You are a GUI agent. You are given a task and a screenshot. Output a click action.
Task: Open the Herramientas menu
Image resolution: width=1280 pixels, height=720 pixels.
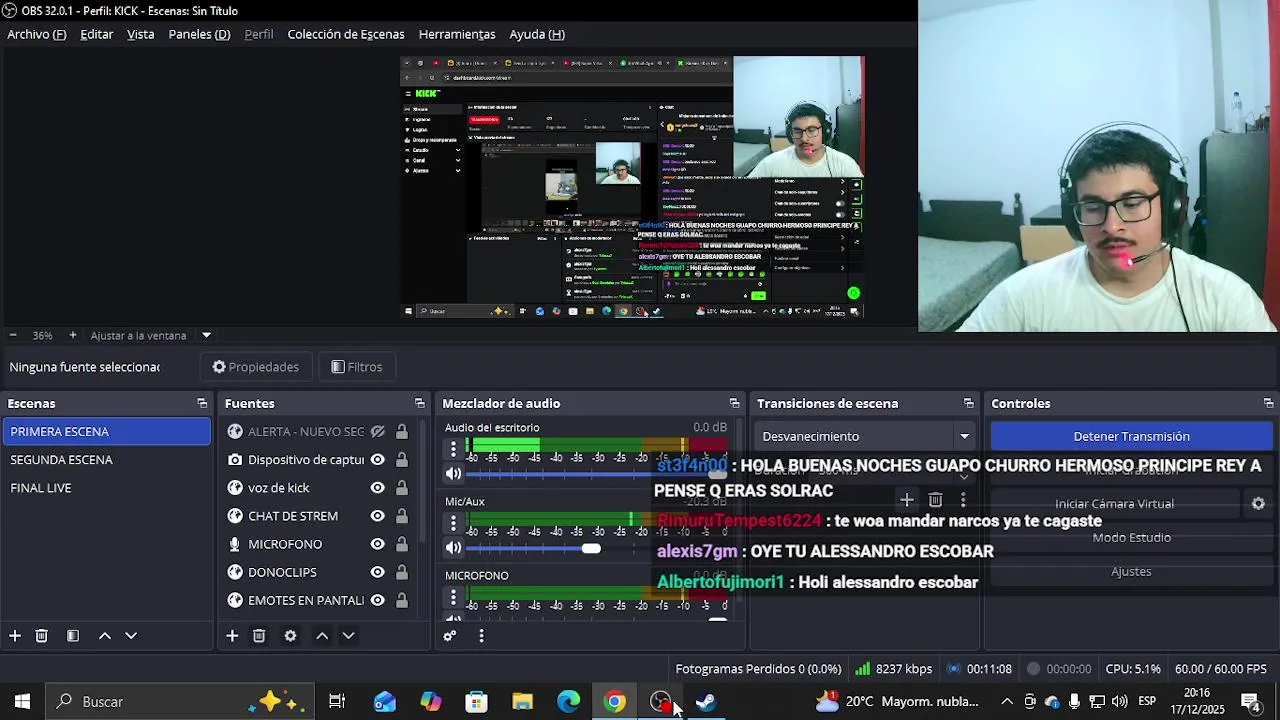(x=457, y=34)
